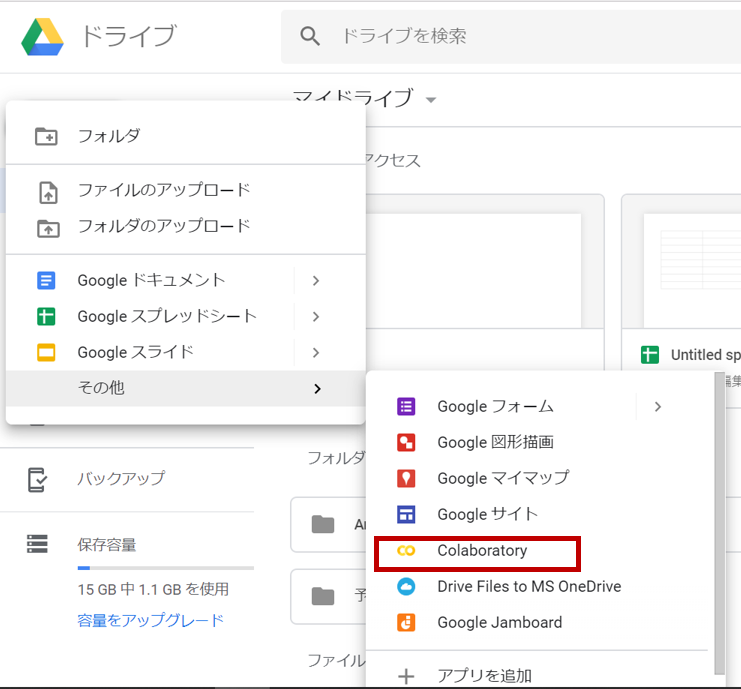Select Drive Files to MS OneDrive
741x689 pixels.
point(540,586)
